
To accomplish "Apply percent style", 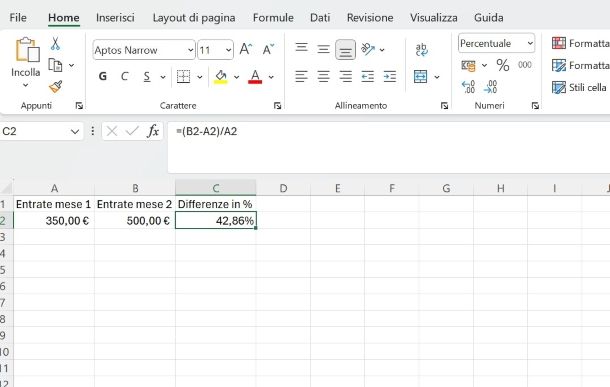I will click(503, 65).
